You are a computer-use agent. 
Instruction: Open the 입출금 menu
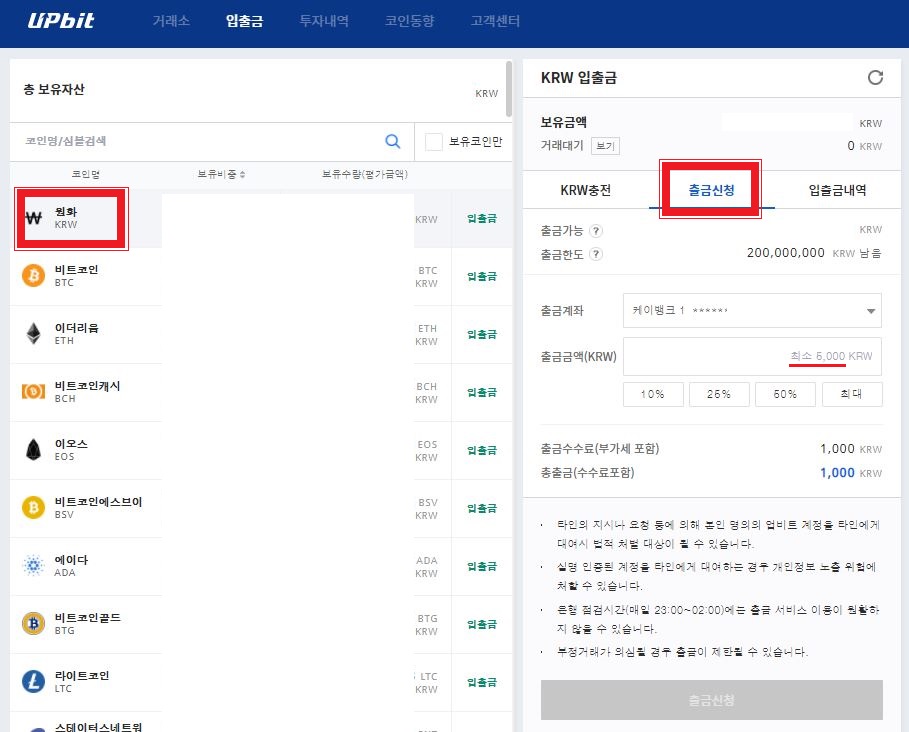(x=245, y=21)
